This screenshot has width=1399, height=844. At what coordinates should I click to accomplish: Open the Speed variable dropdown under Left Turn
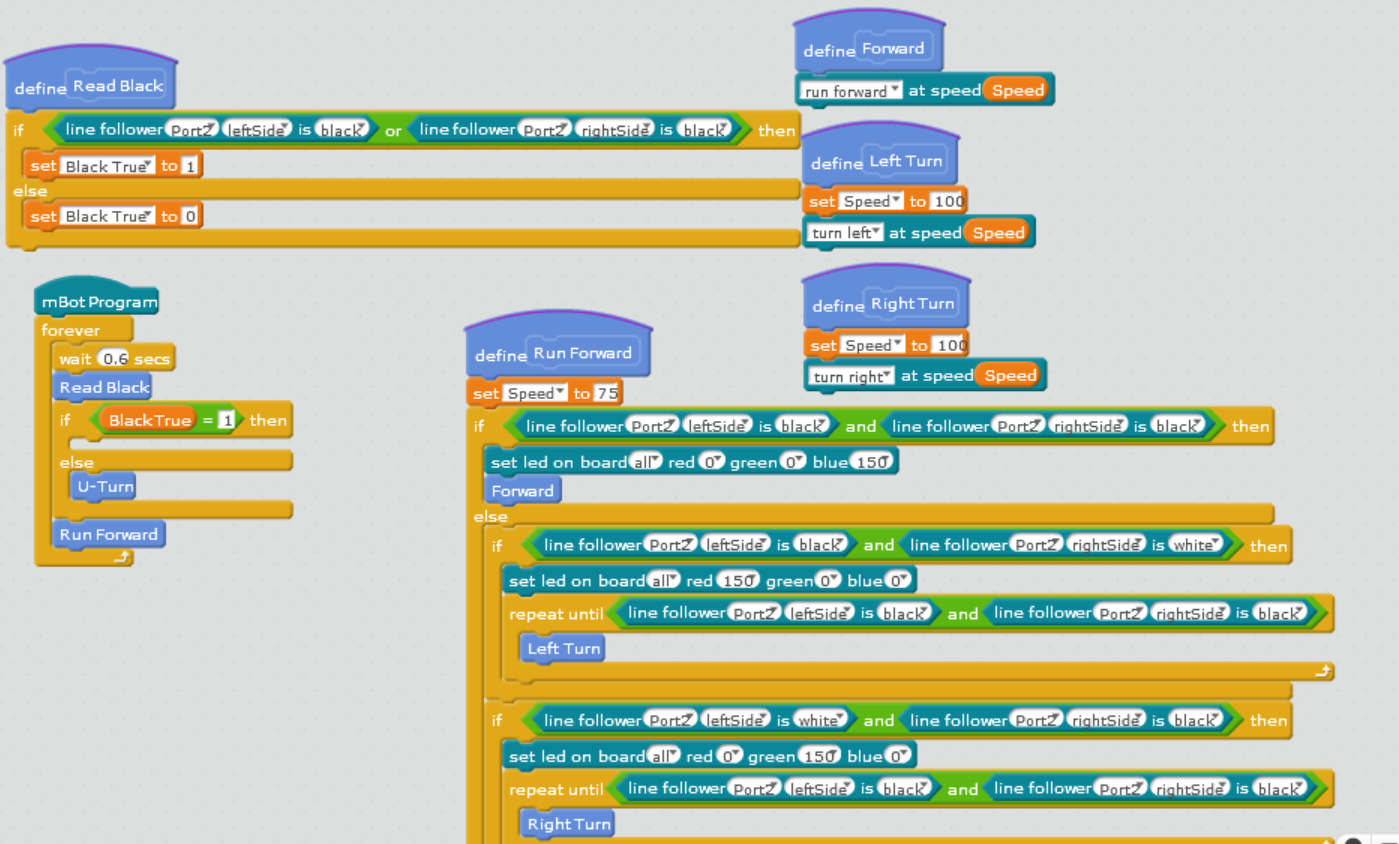pyautogui.click(x=871, y=202)
